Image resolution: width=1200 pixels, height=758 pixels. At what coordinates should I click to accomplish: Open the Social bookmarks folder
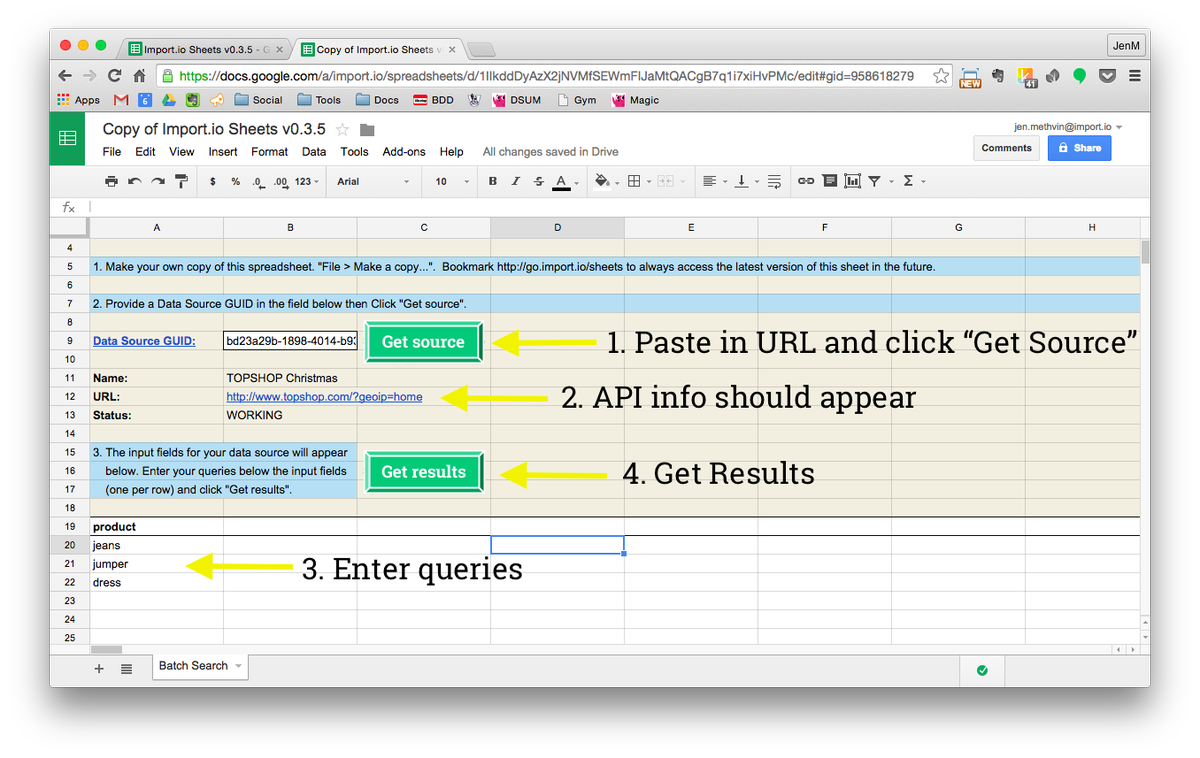(x=258, y=100)
